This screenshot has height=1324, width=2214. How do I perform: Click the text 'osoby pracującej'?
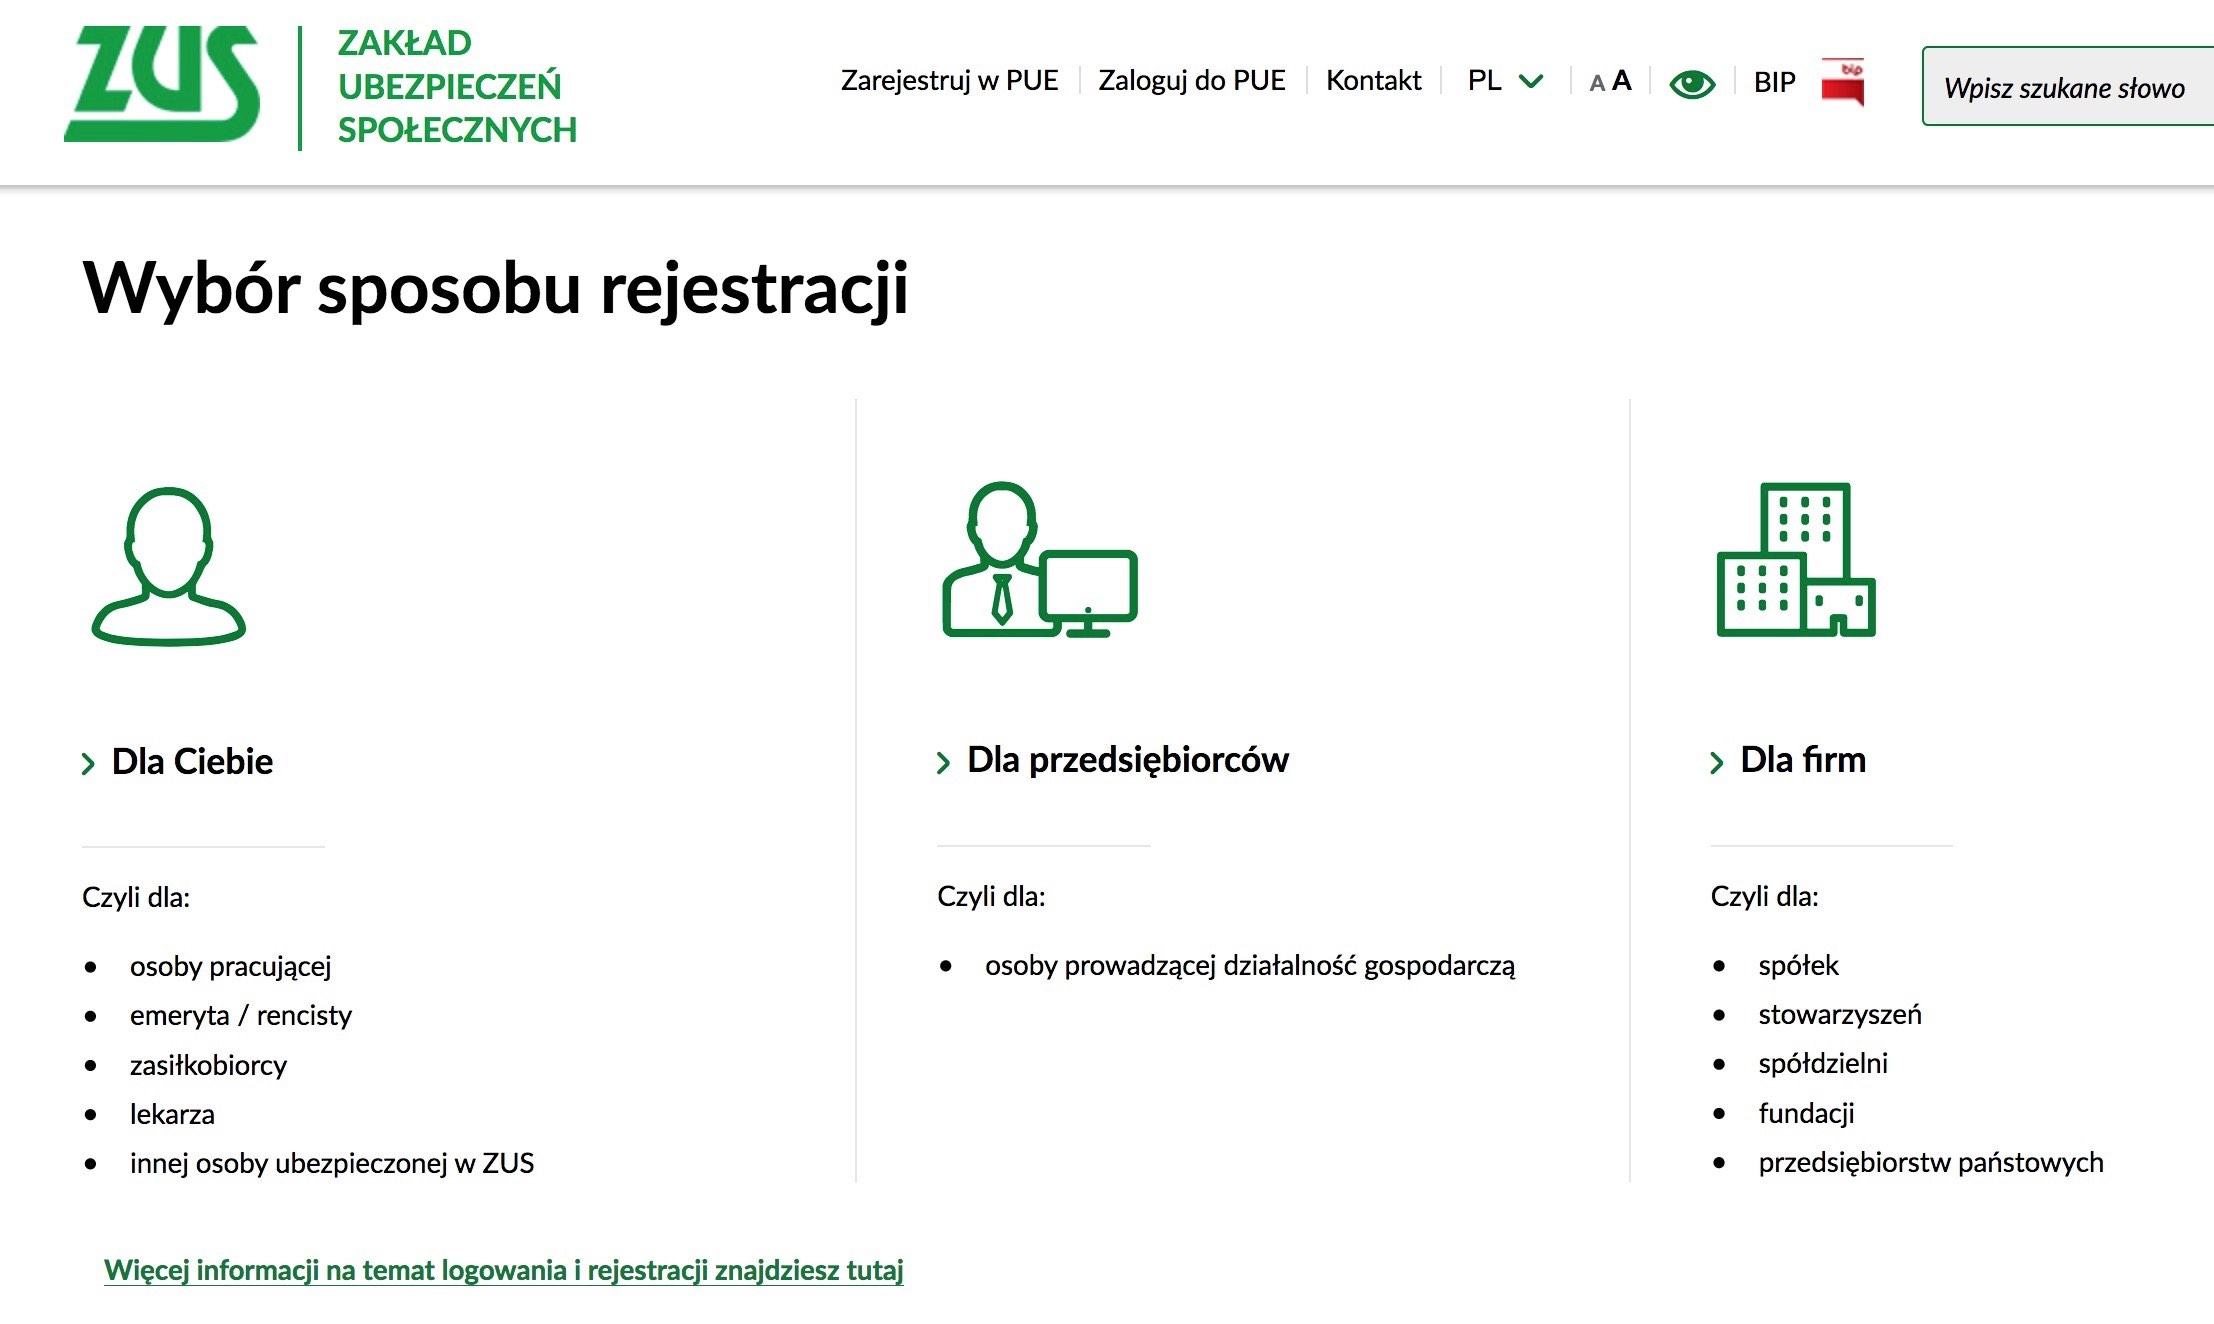[230, 967]
